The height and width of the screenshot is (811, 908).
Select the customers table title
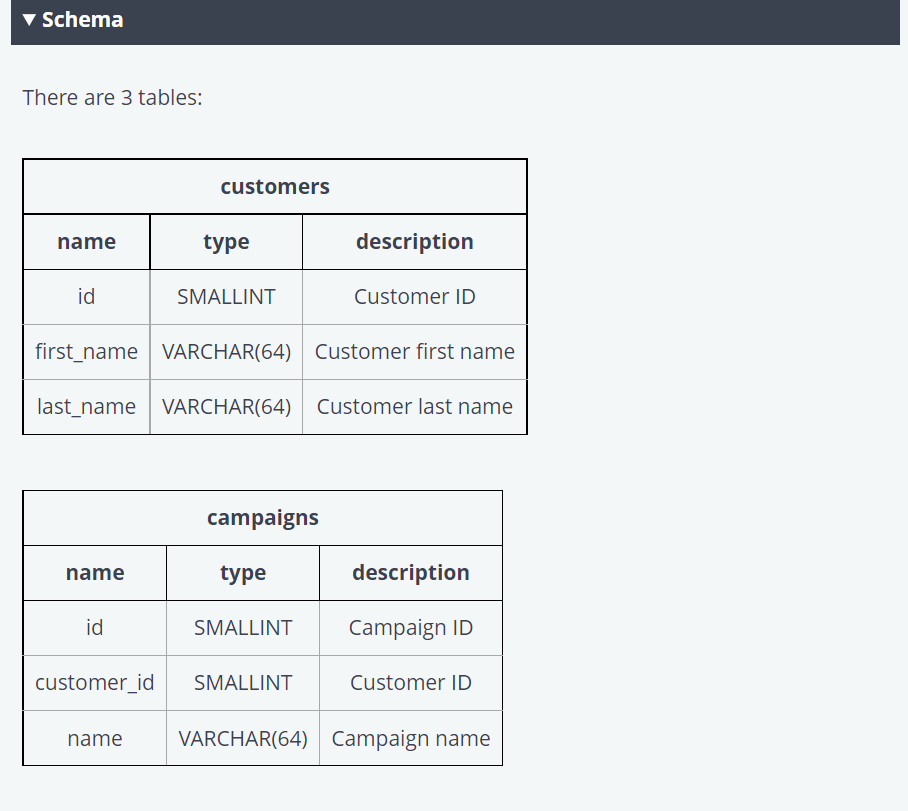(x=275, y=187)
